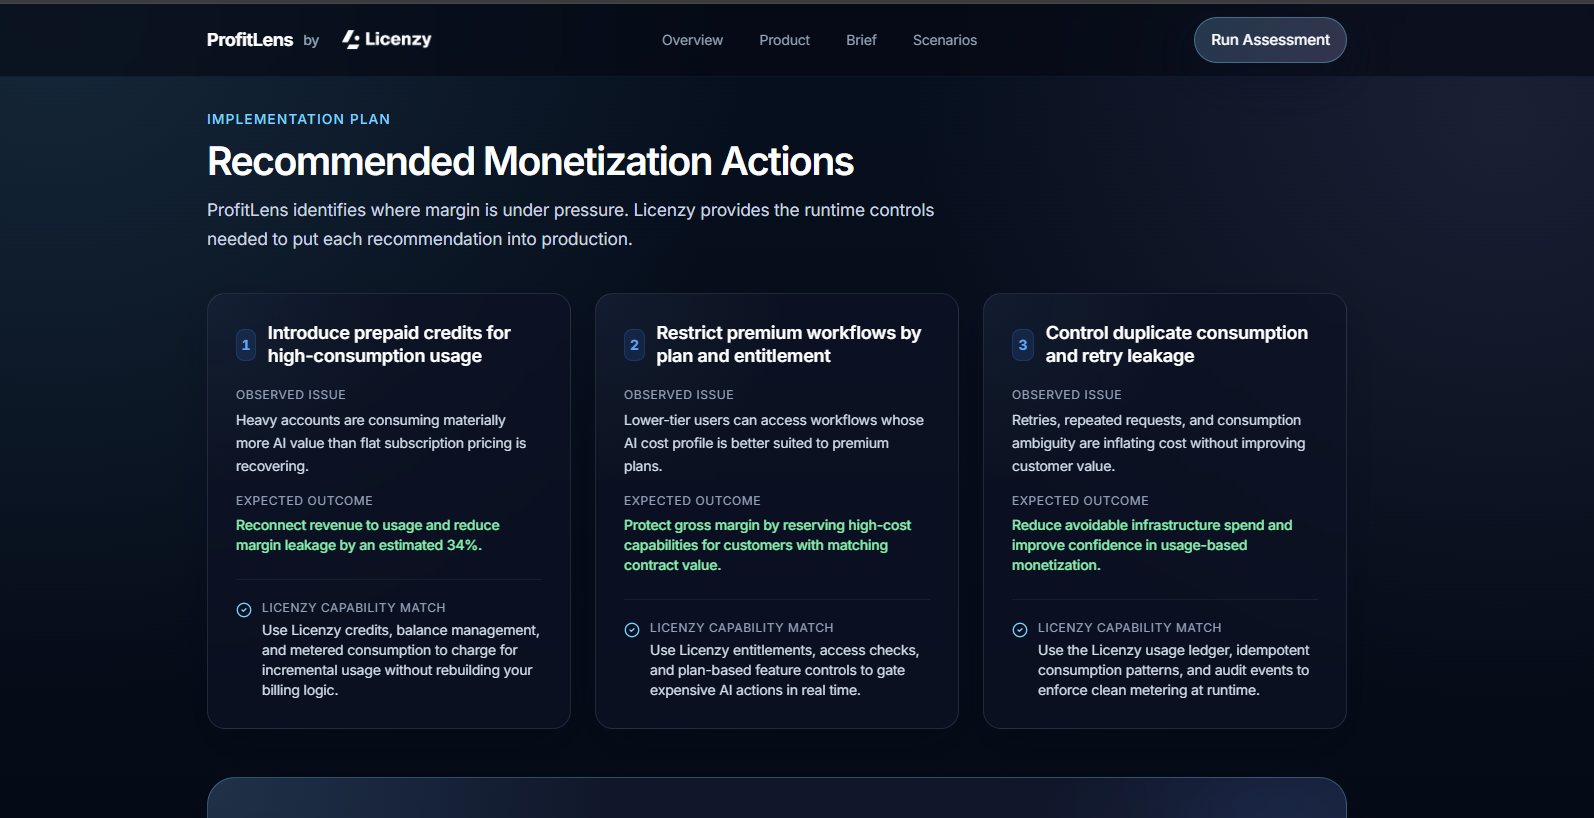The height and width of the screenshot is (818, 1594).
Task: Click the intro paragraph starting 'ProfitLens identifies where margin'
Action: [x=570, y=224]
